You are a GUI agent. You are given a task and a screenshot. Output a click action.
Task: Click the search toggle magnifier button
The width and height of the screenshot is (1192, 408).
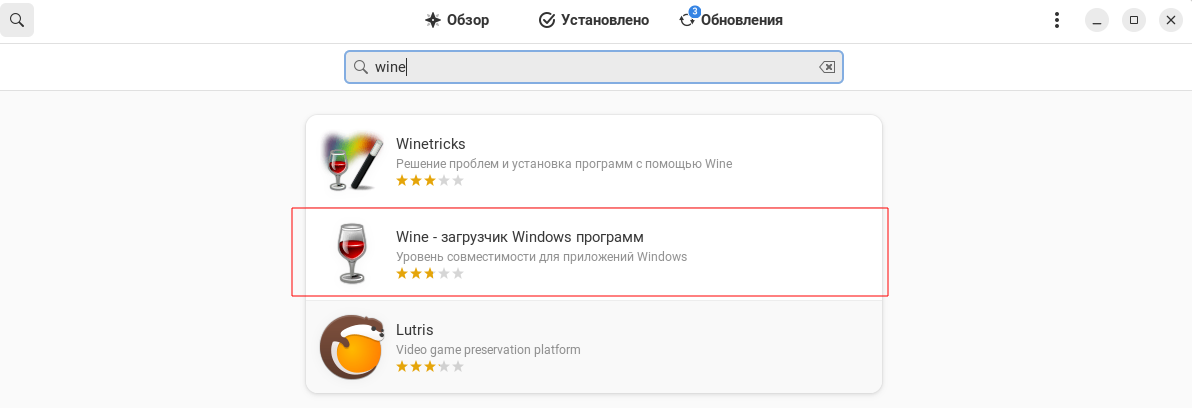(x=18, y=20)
